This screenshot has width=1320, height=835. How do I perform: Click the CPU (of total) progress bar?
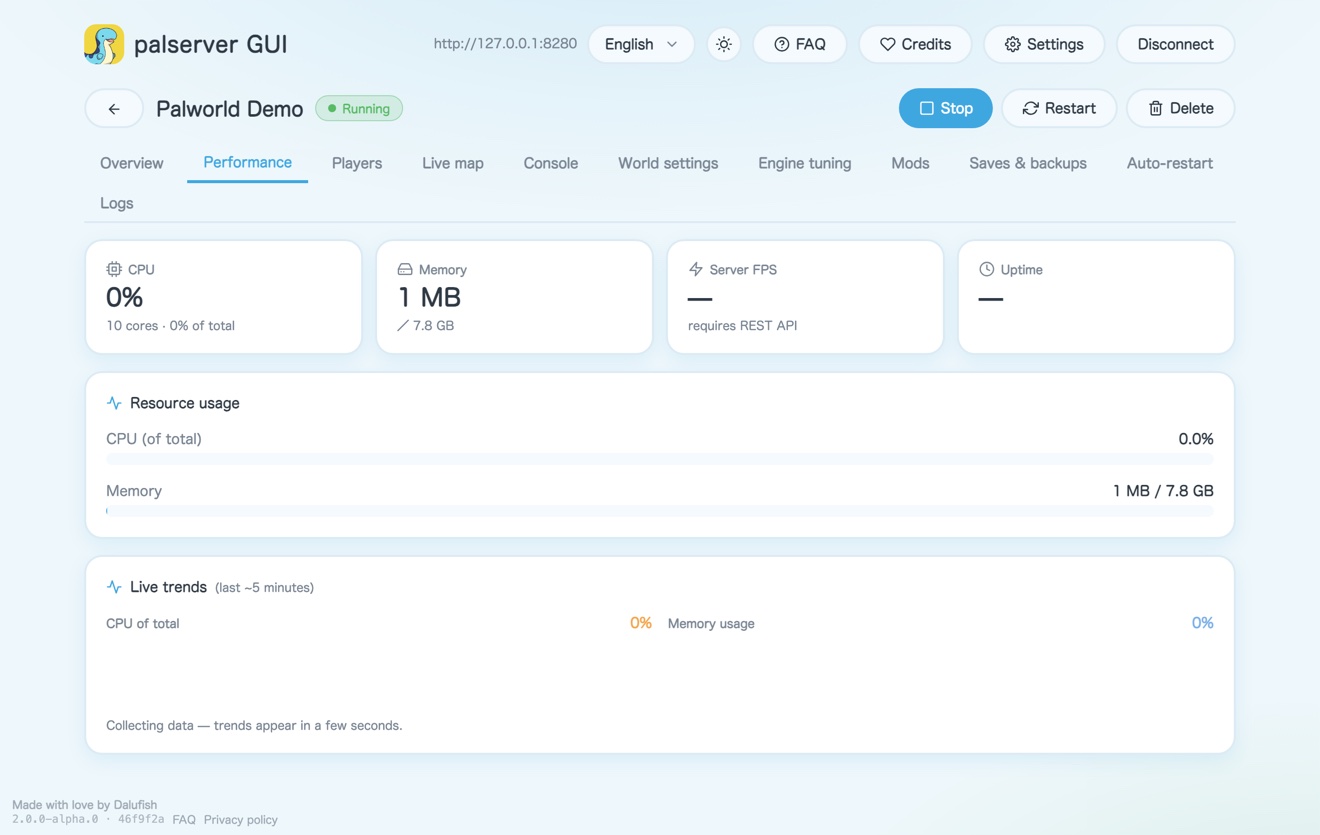click(x=660, y=459)
